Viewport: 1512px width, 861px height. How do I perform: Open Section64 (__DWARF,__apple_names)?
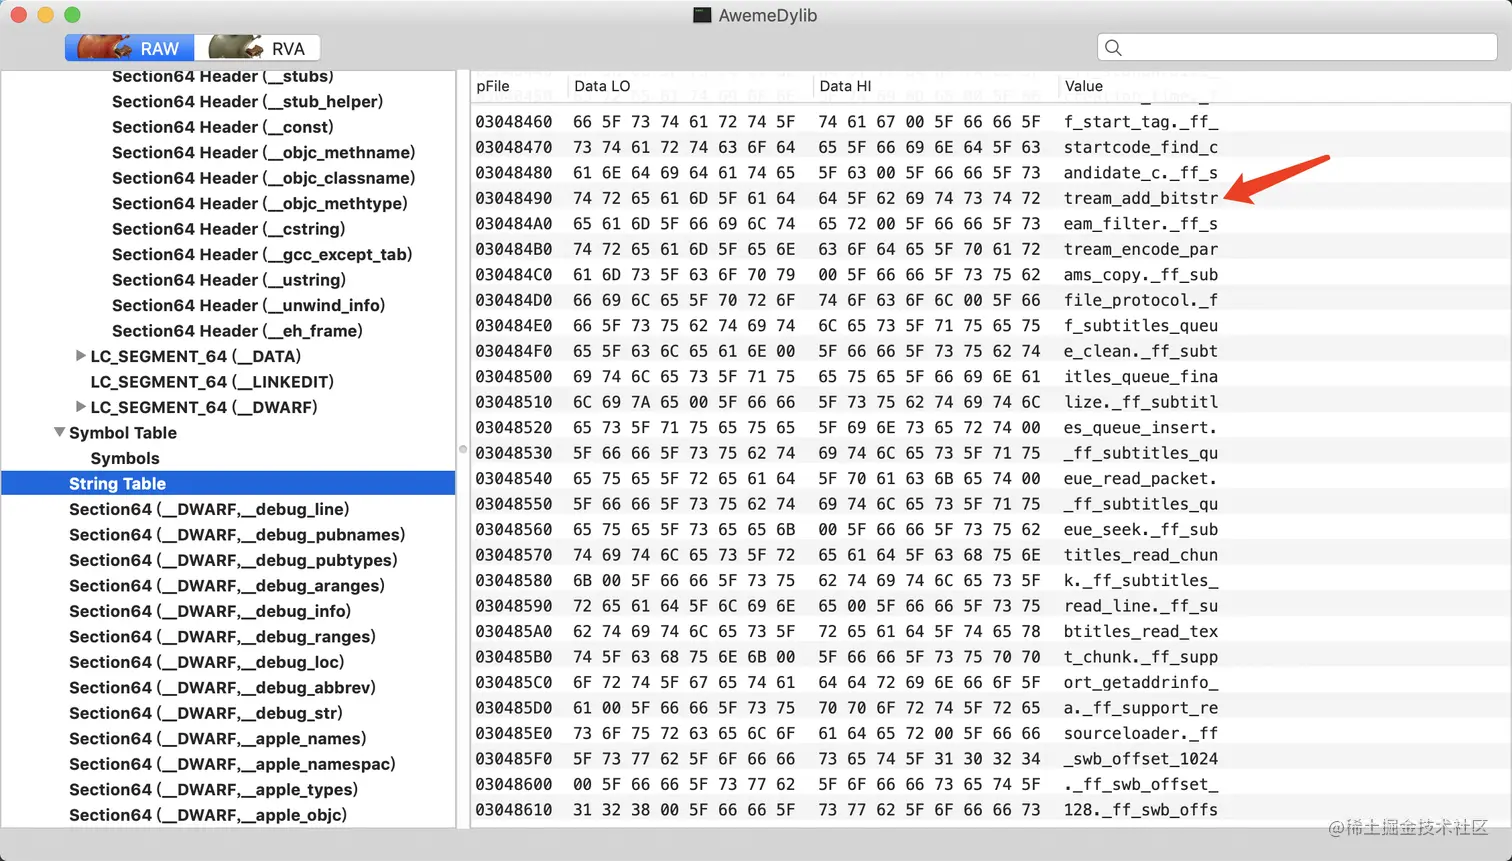(x=218, y=738)
